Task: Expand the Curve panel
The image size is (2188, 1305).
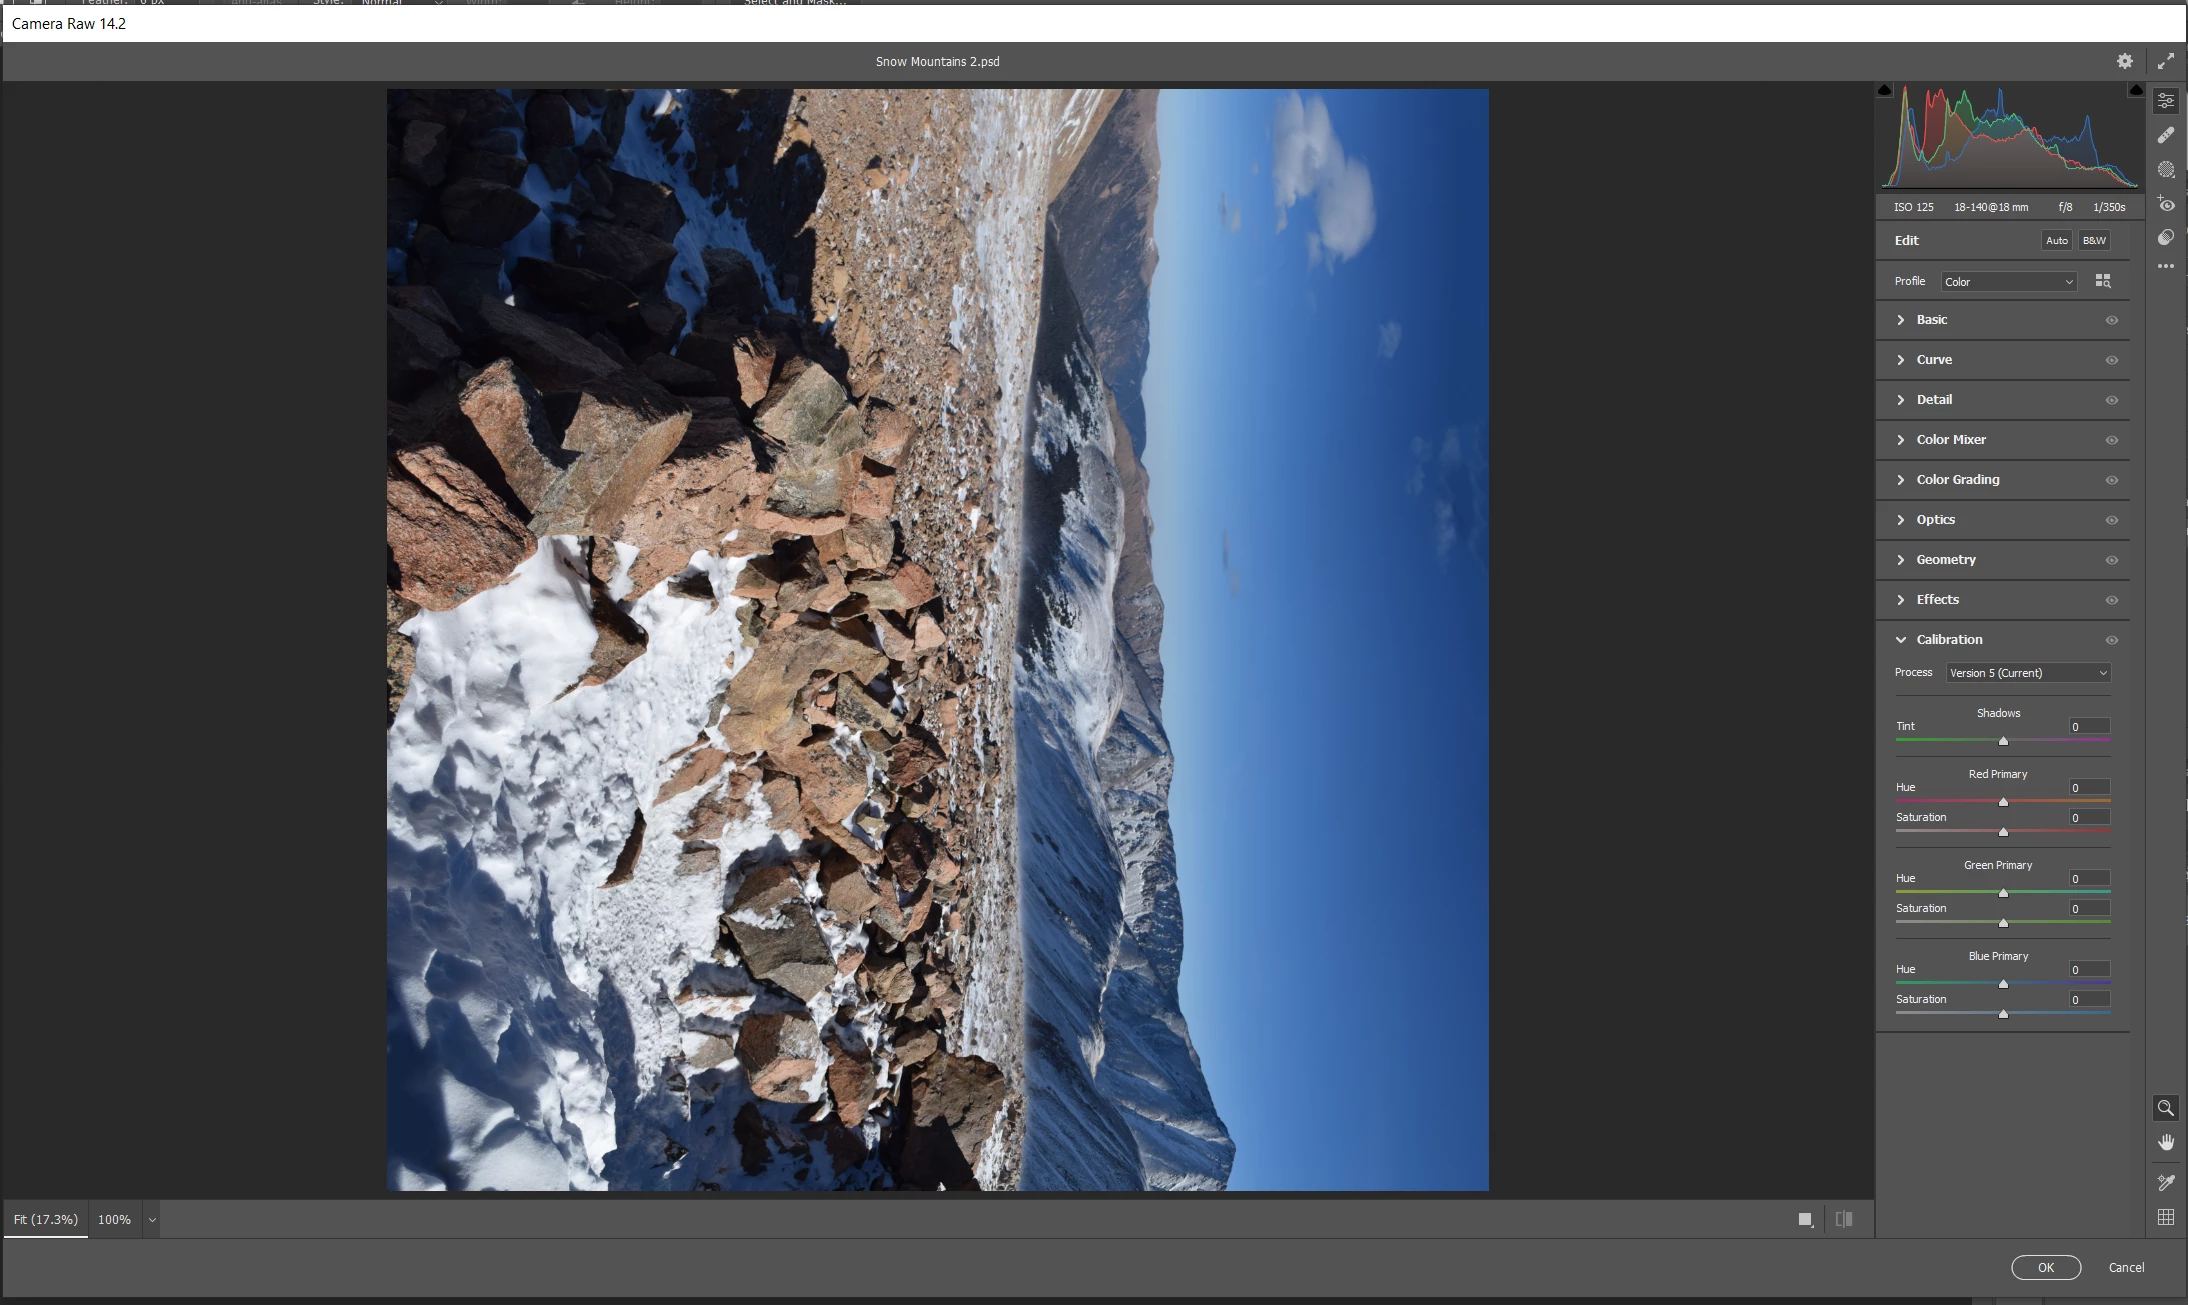Action: tap(1933, 360)
